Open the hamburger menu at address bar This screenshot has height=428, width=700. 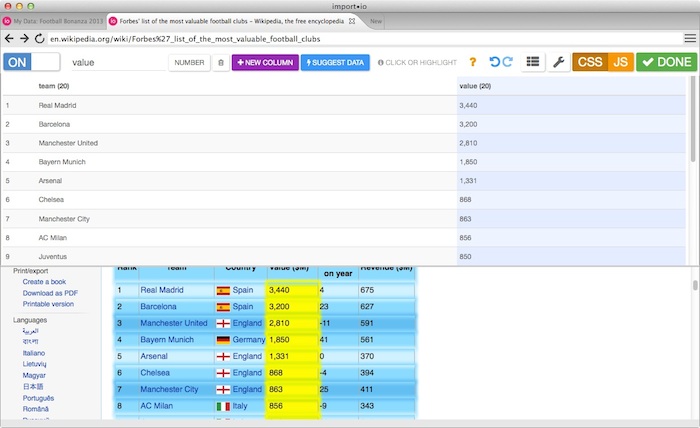tap(690, 39)
